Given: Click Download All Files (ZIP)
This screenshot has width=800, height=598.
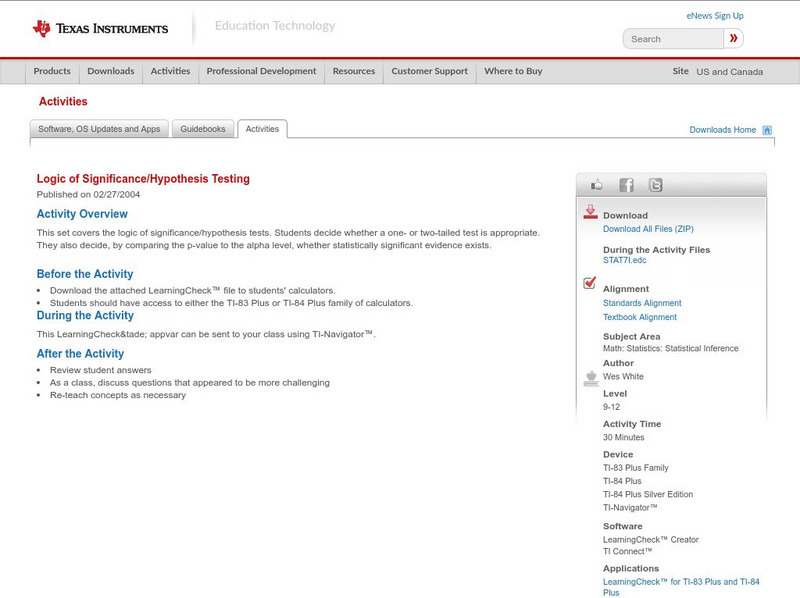Looking at the screenshot, I should click(x=648, y=229).
